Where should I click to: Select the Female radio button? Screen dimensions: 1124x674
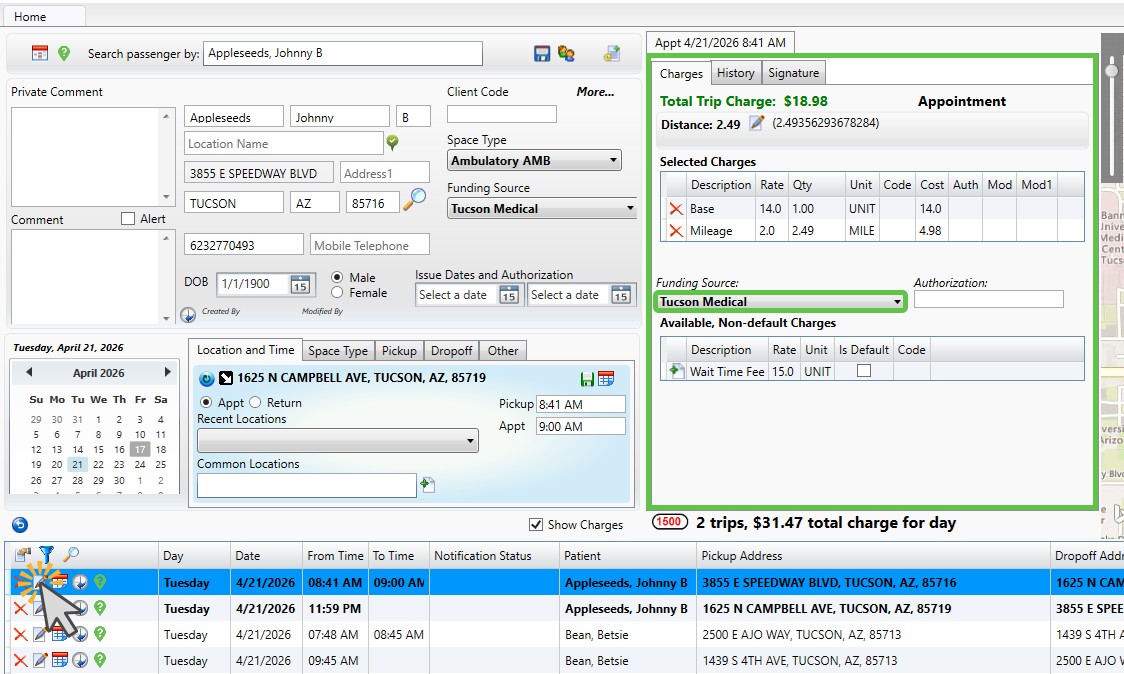[337, 293]
